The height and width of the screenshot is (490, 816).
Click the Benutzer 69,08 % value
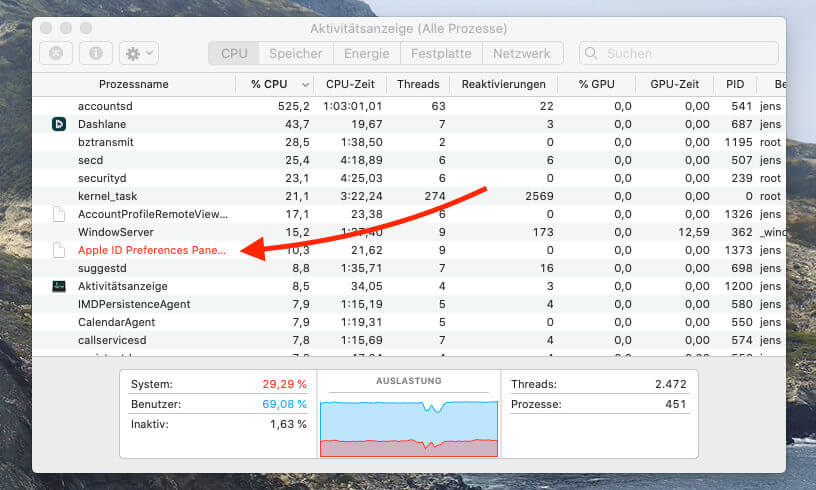click(x=284, y=404)
